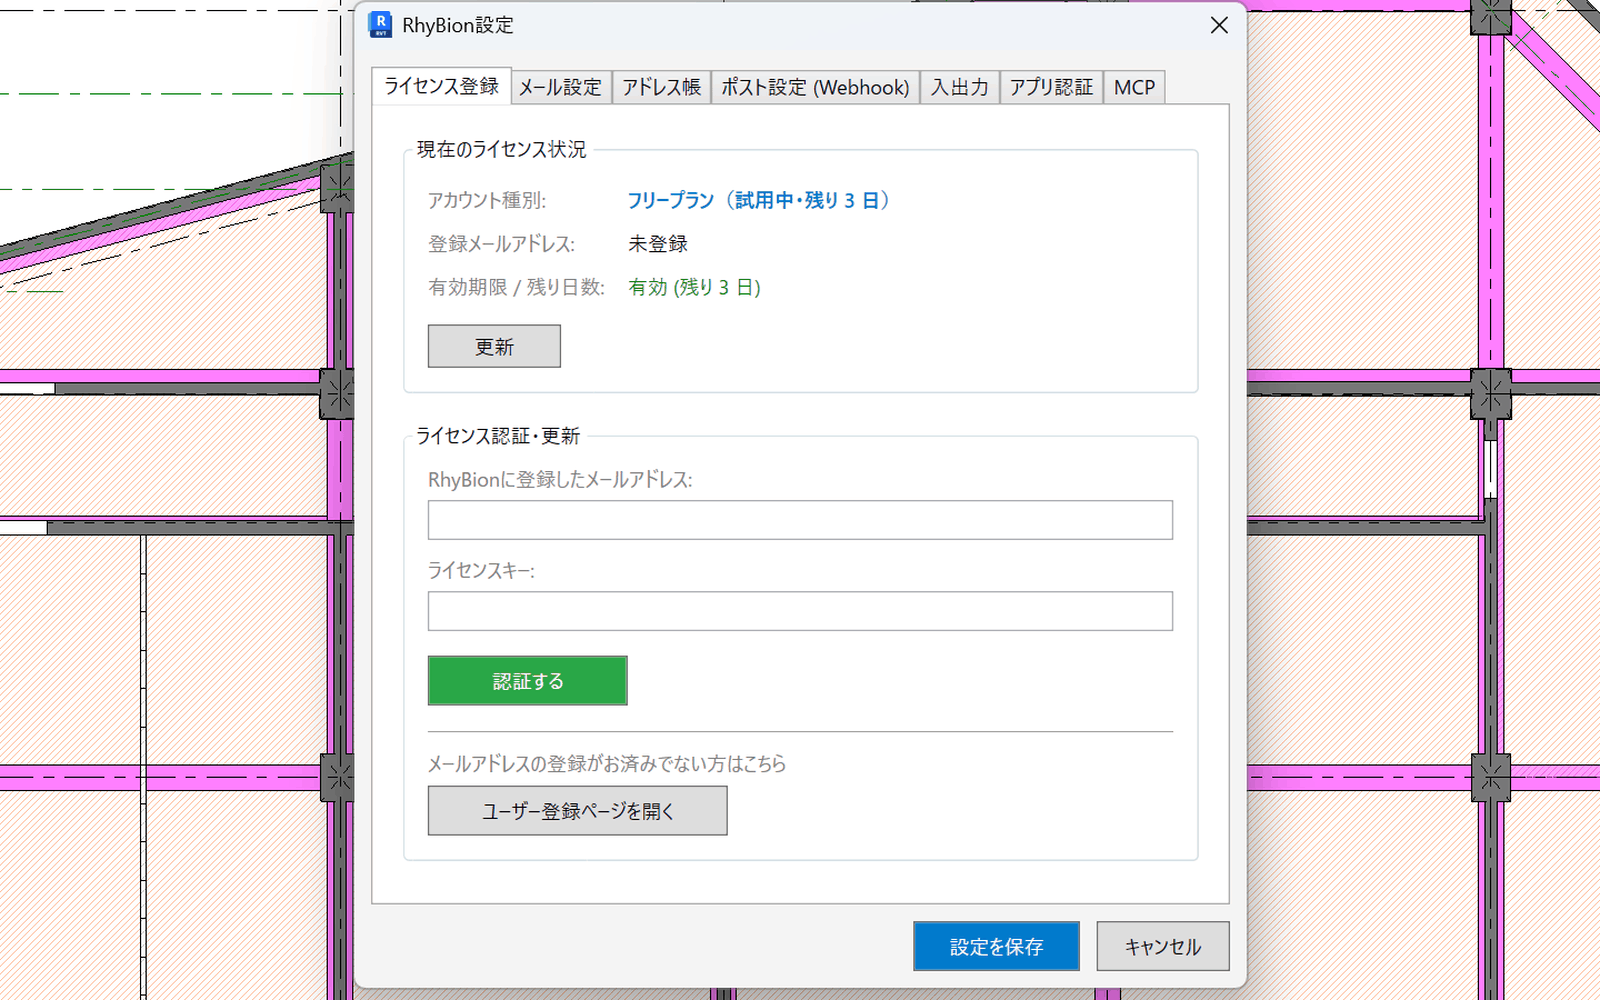Click the ライセンス認証・更新 group heading

click(498, 436)
